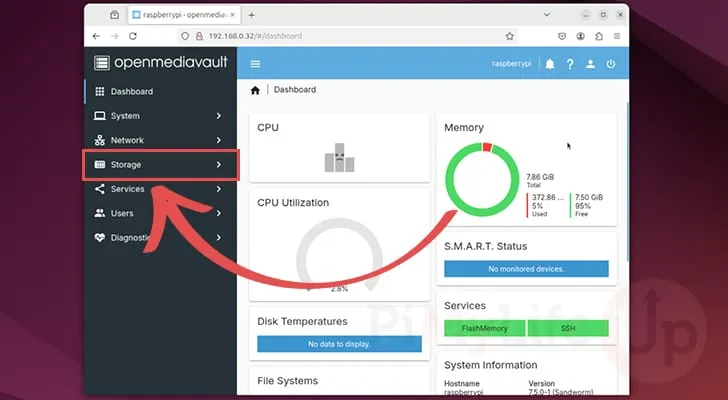Viewport: 728px width, 400px height.
Task: Click No data to display banner
Action: [339, 344]
